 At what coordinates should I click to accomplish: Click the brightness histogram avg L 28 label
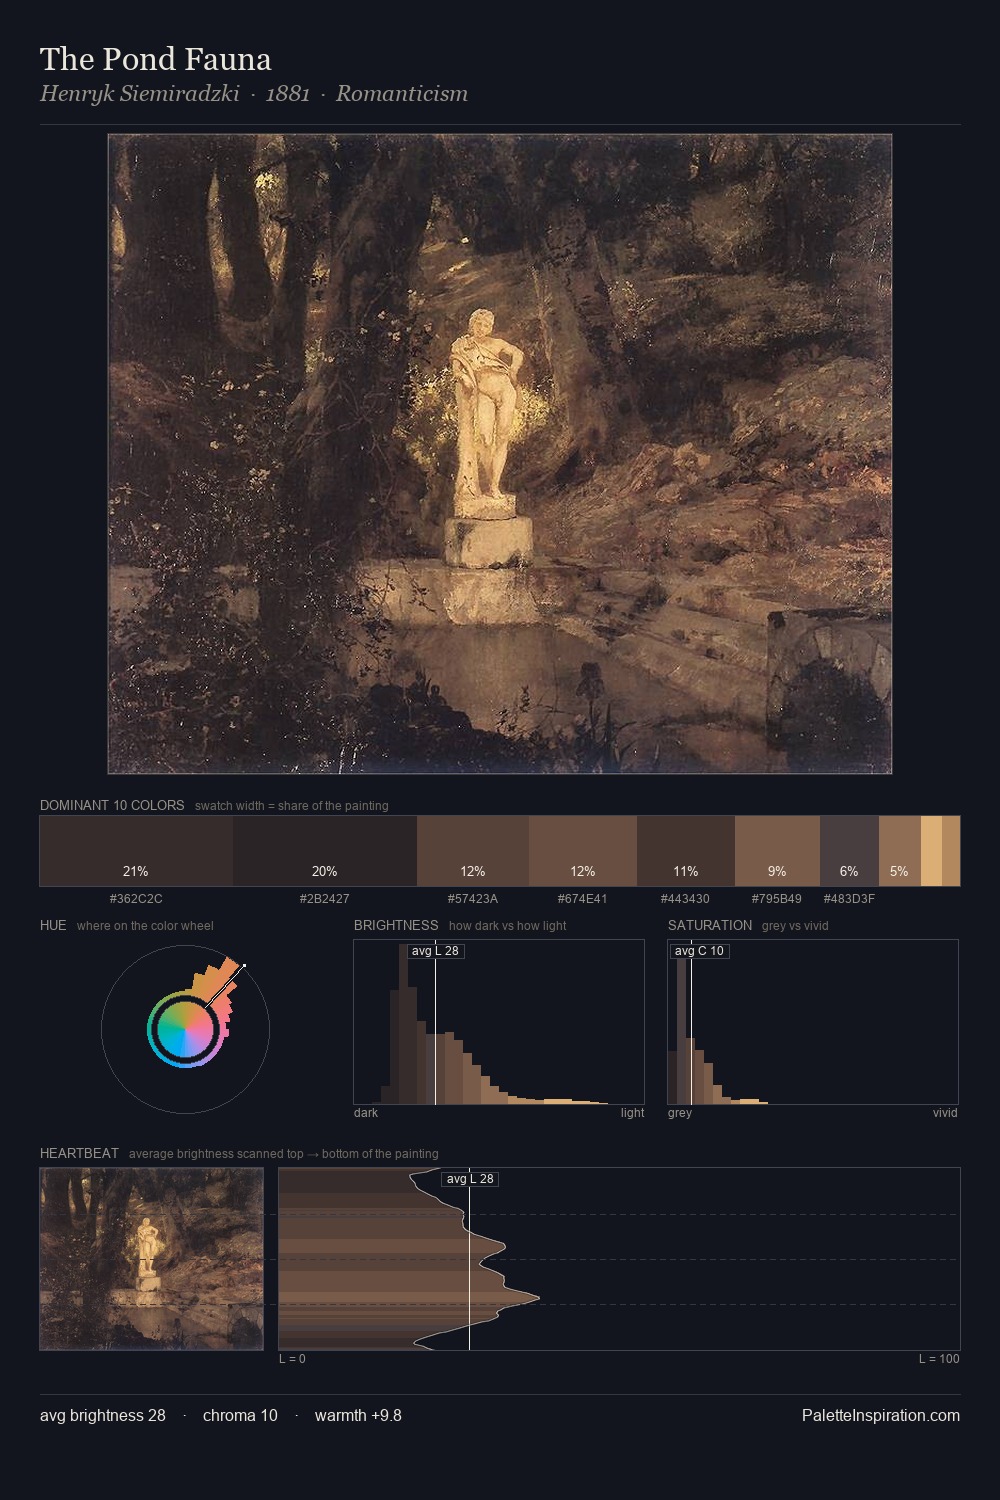[x=435, y=951]
